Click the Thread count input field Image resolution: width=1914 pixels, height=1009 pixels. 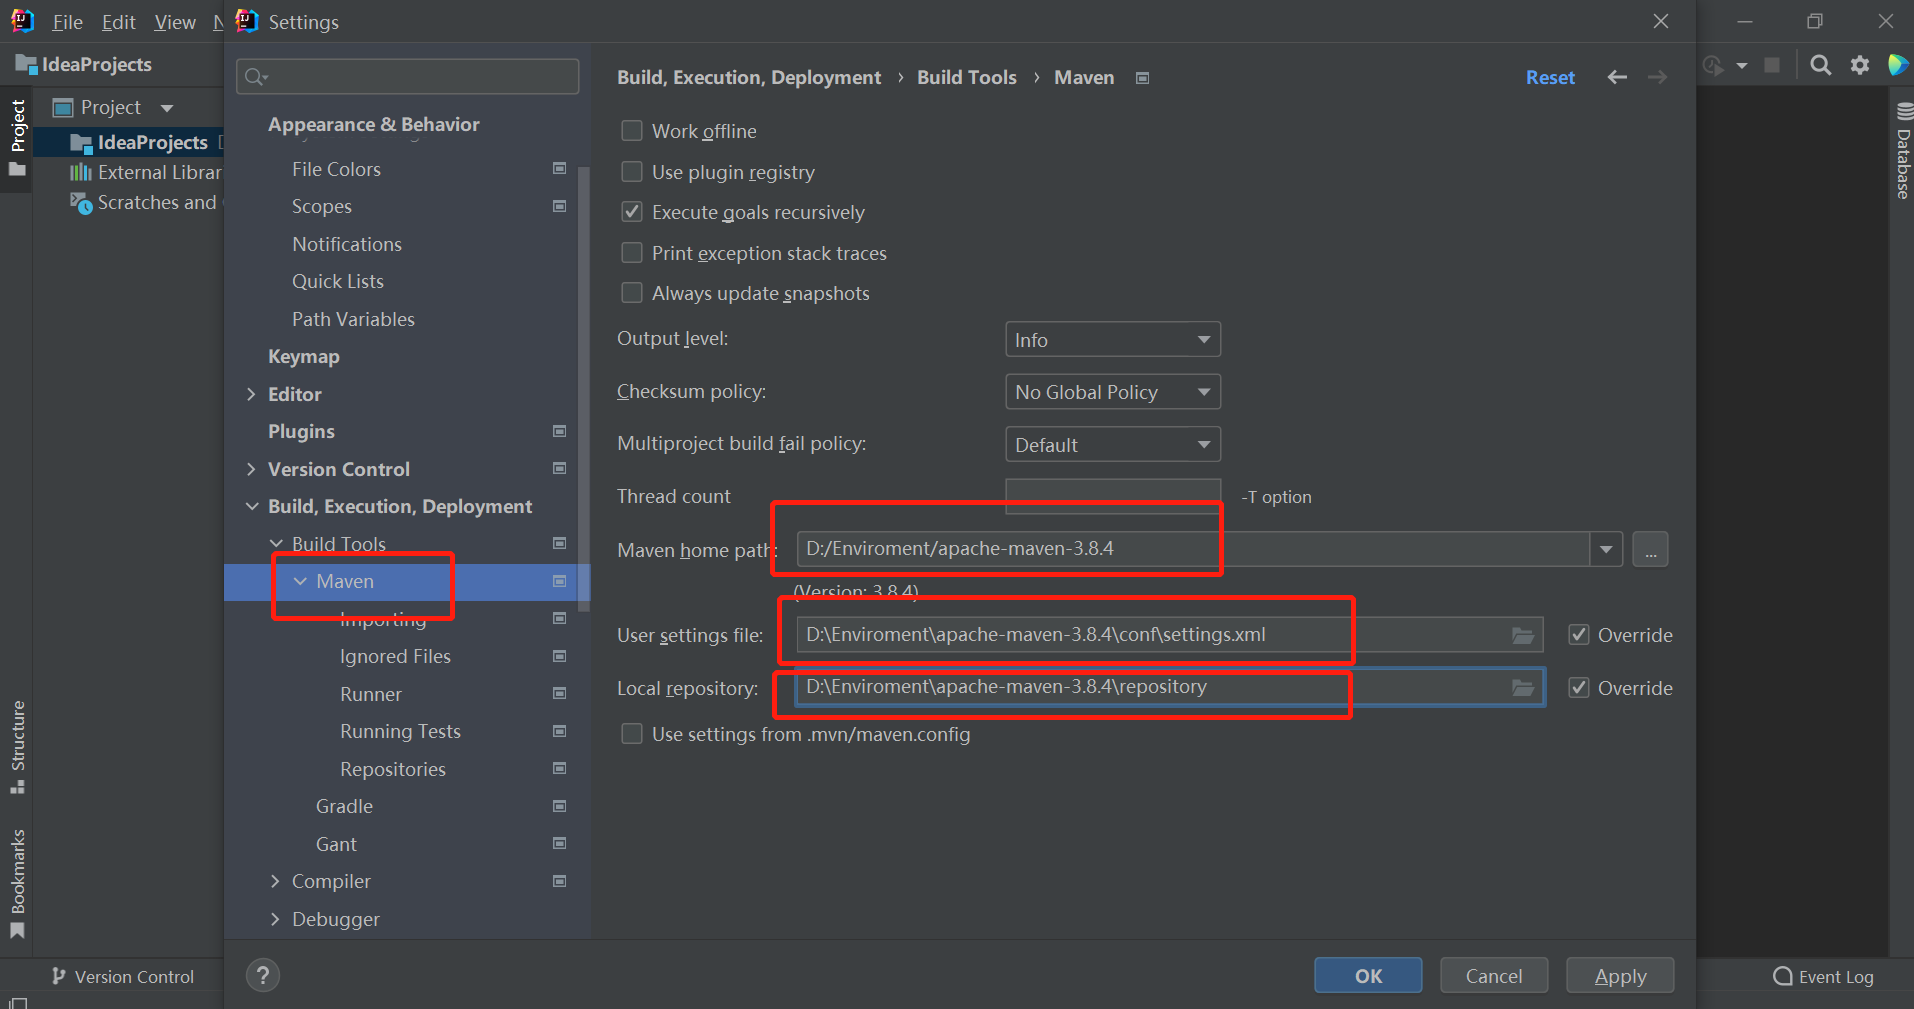point(1113,496)
